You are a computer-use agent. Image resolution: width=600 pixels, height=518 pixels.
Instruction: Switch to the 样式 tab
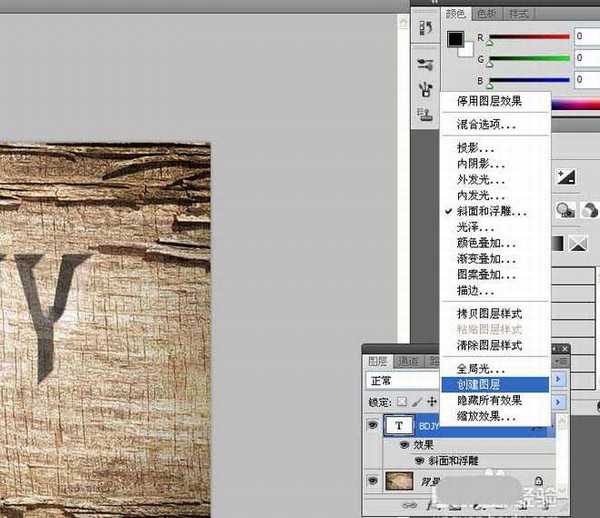point(519,14)
